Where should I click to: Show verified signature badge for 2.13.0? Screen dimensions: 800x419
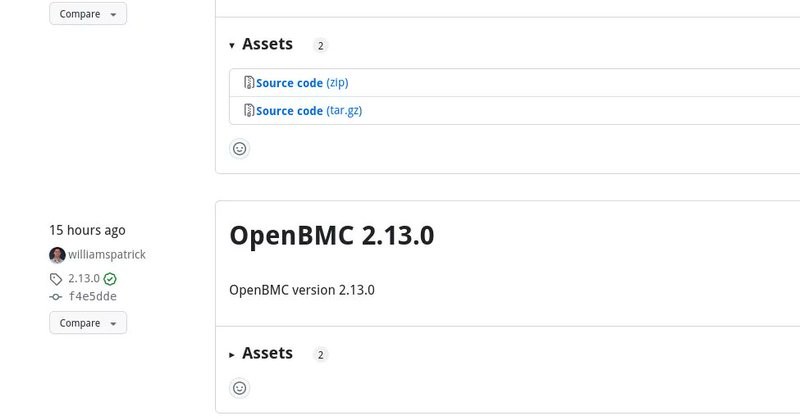point(110,279)
